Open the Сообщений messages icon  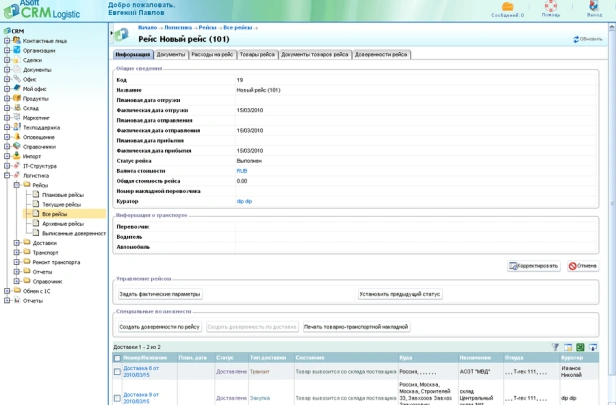508,7
